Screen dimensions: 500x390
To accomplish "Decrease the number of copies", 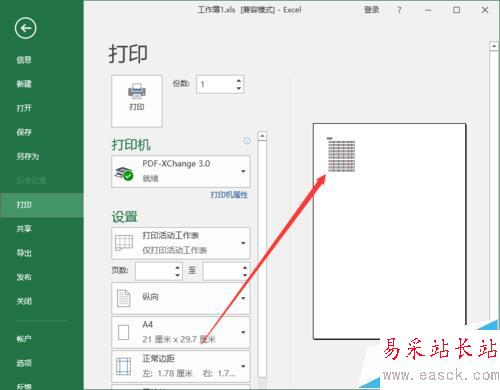I will (x=239, y=88).
